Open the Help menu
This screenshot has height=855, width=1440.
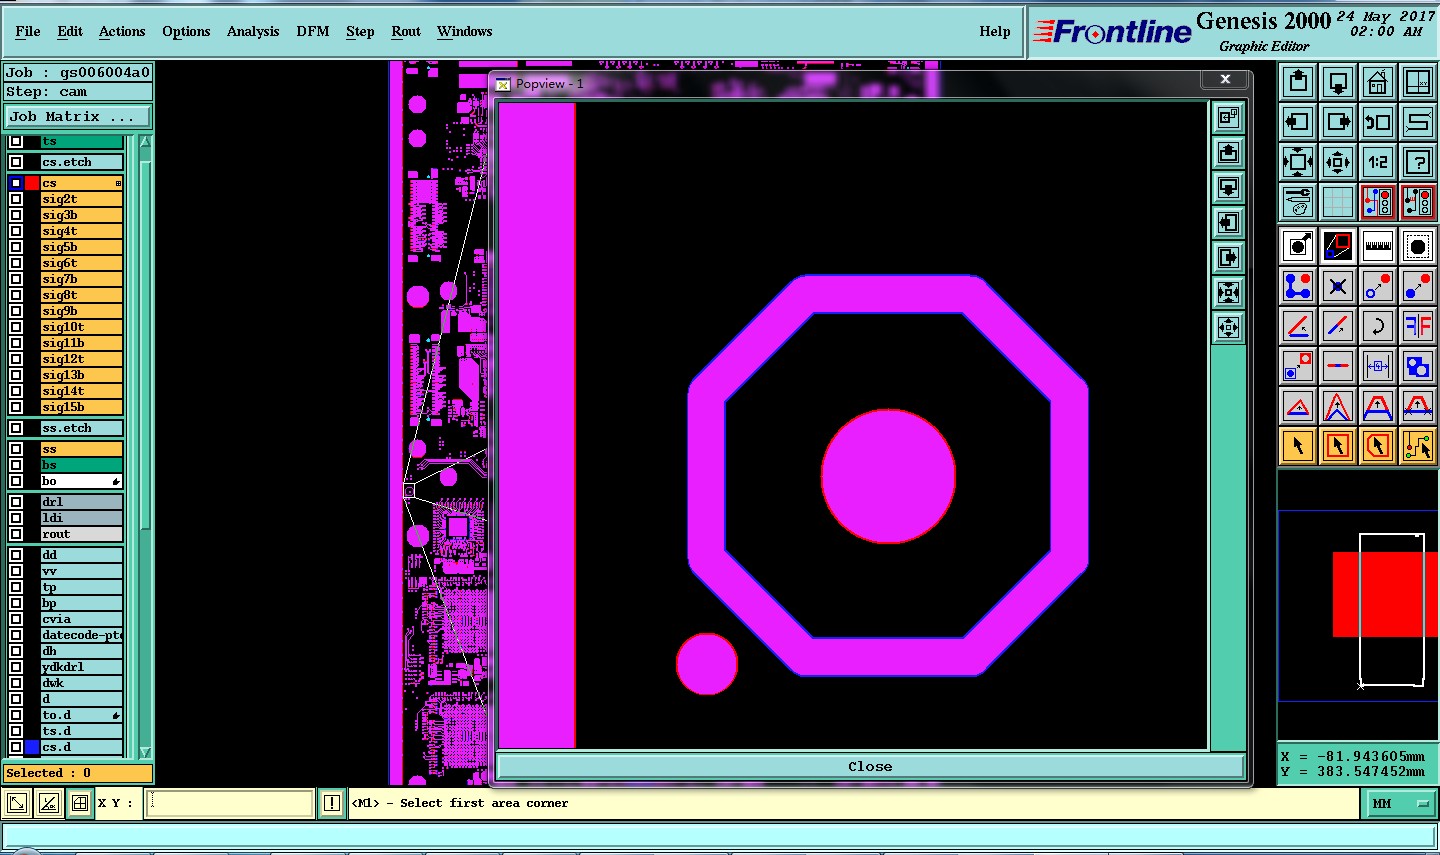pyautogui.click(x=995, y=31)
